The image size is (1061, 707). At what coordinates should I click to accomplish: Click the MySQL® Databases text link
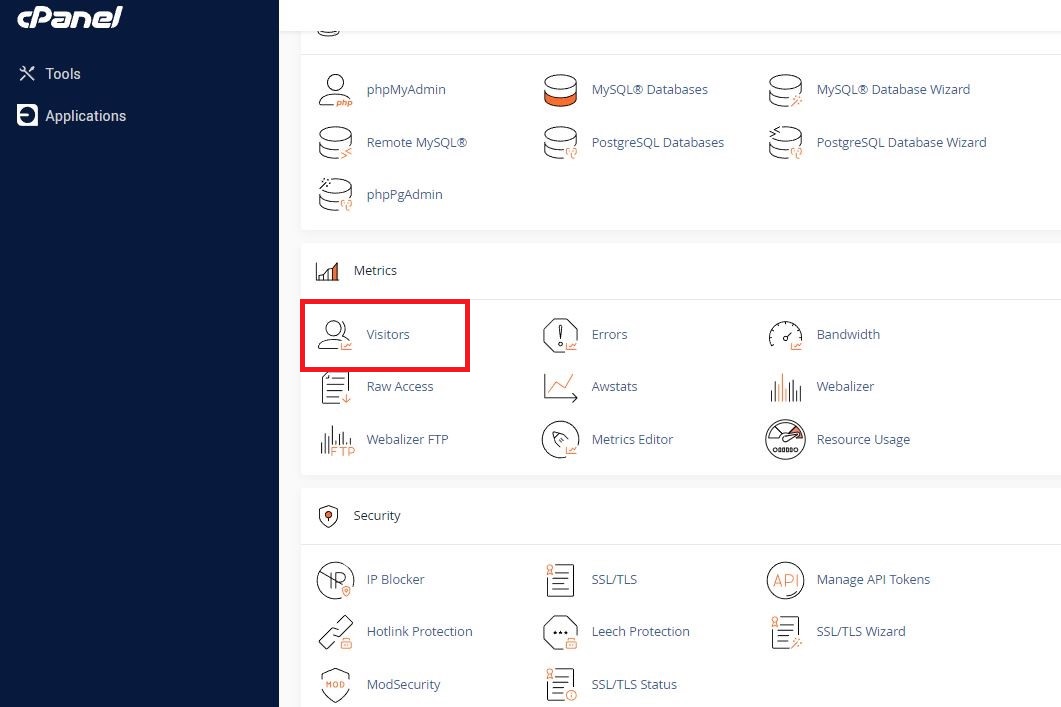[x=650, y=89]
